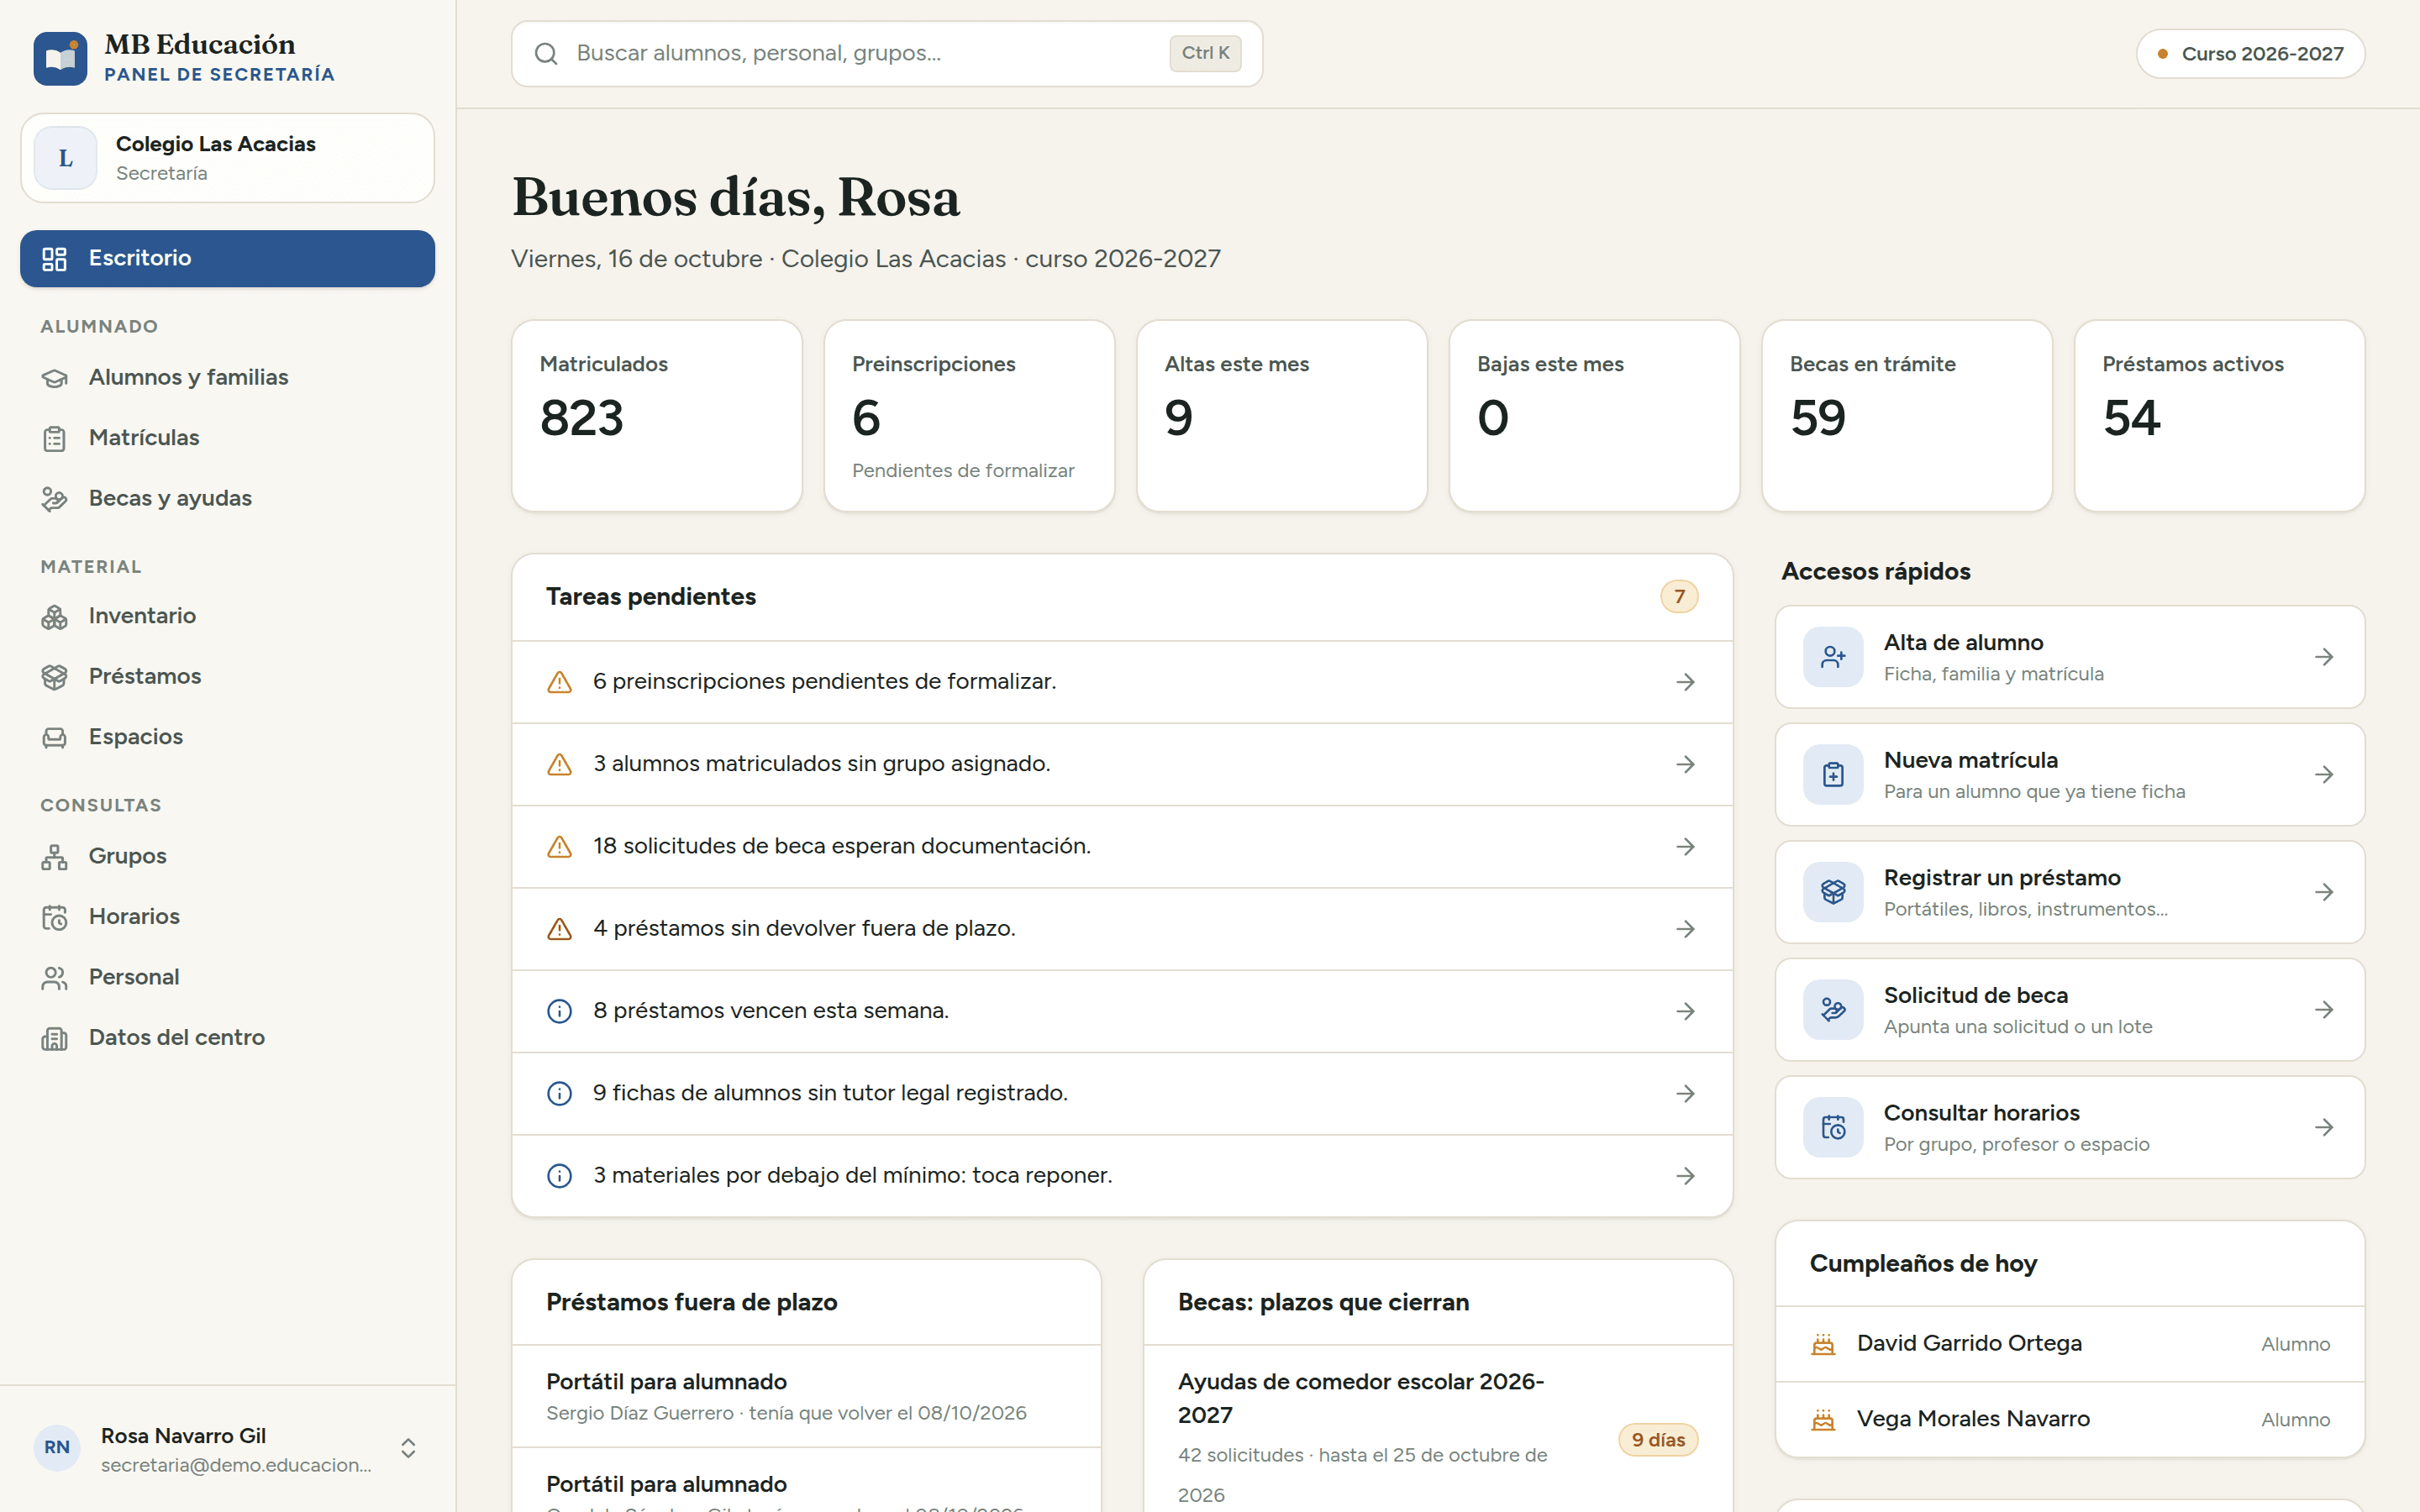Click warning icon for alumnos sin grupo
2420x1512 pixels.
(x=560, y=764)
